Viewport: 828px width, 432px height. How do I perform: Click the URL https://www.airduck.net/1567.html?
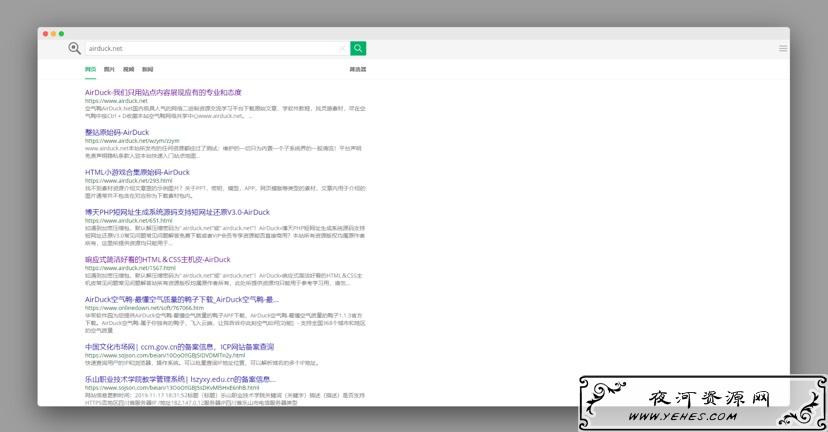tap(130, 268)
